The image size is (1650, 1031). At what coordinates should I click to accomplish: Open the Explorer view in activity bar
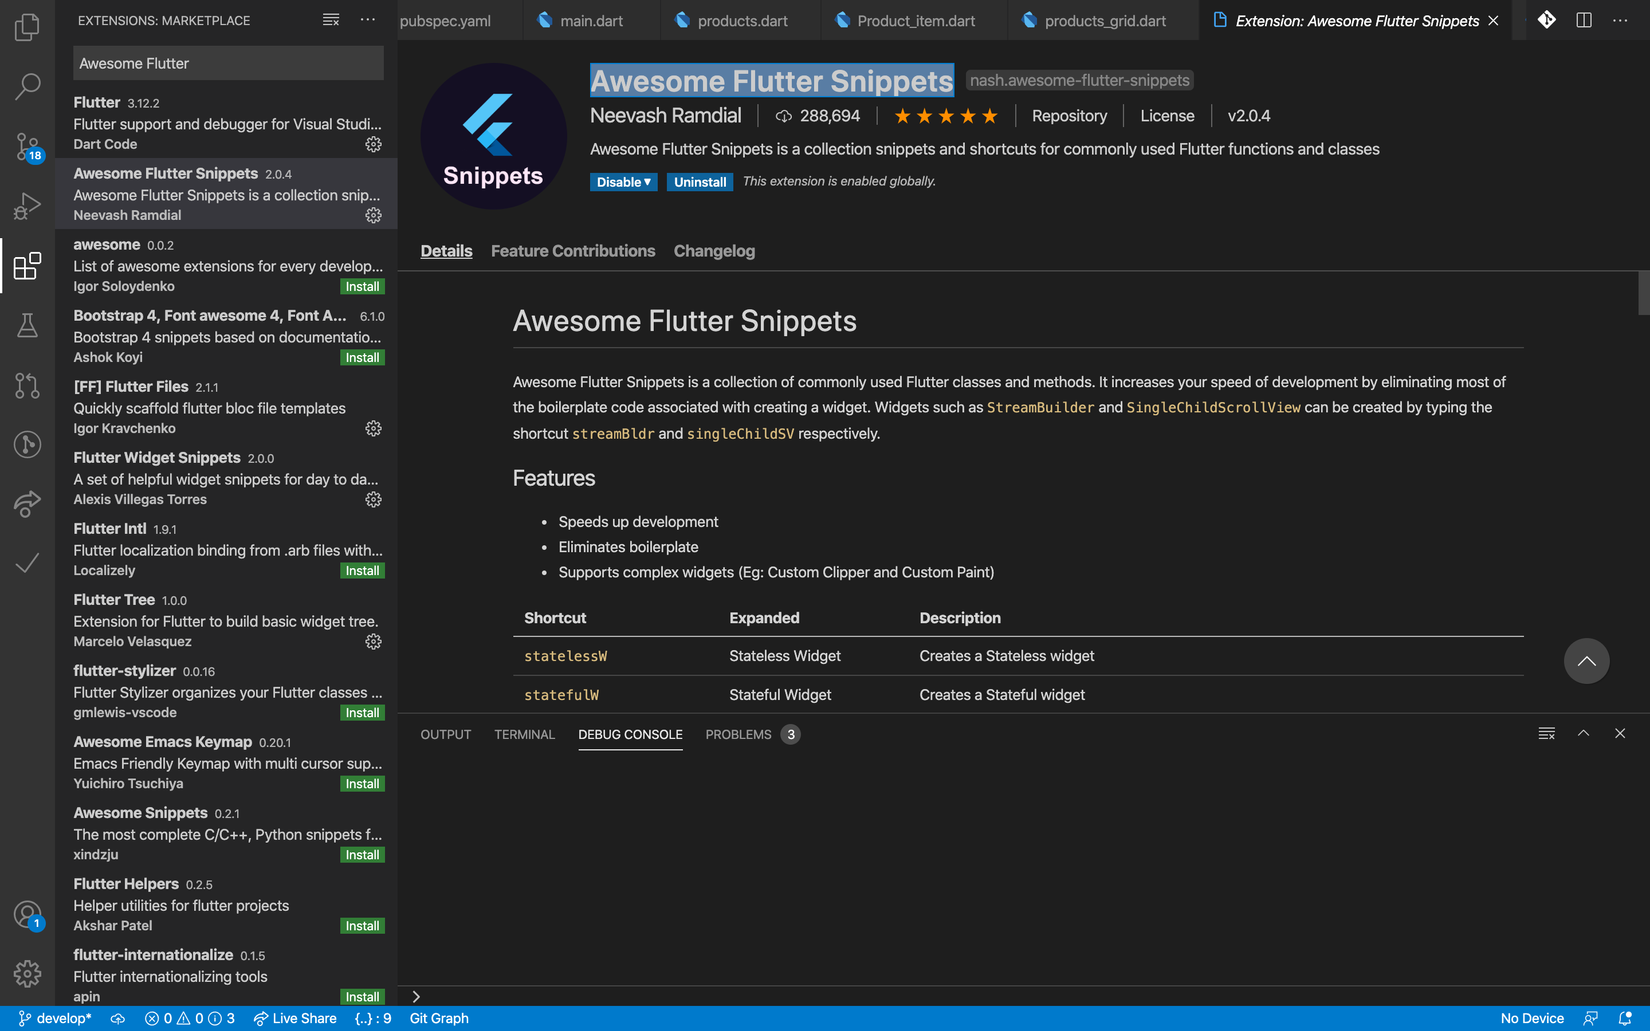27,26
